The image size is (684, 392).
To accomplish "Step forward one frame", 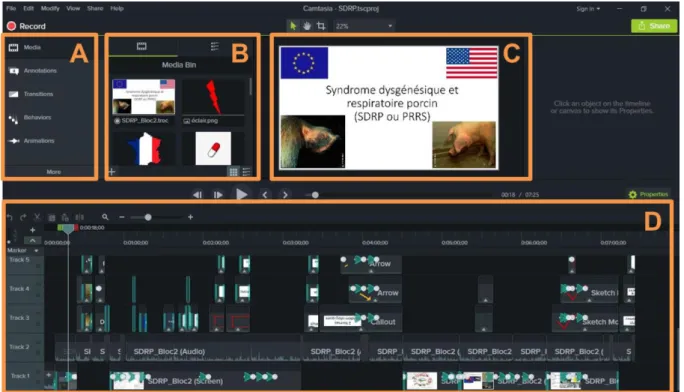I will 218,194.
